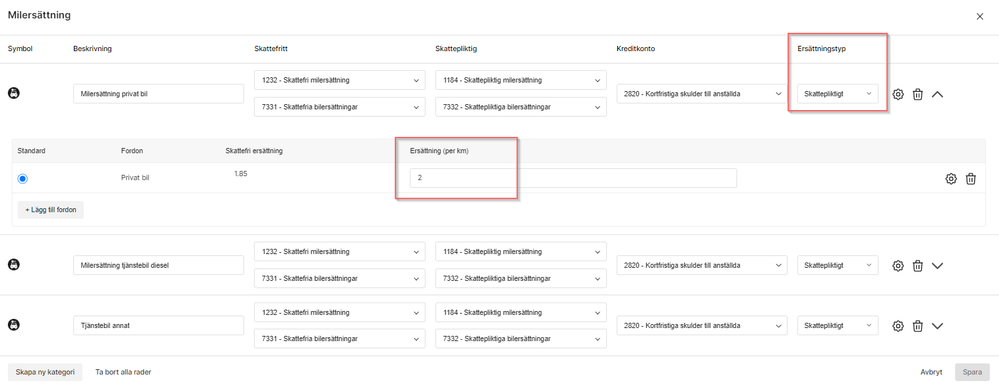Click the Kreditkonto column header
The width and height of the screenshot is (999, 387).
tap(635, 49)
